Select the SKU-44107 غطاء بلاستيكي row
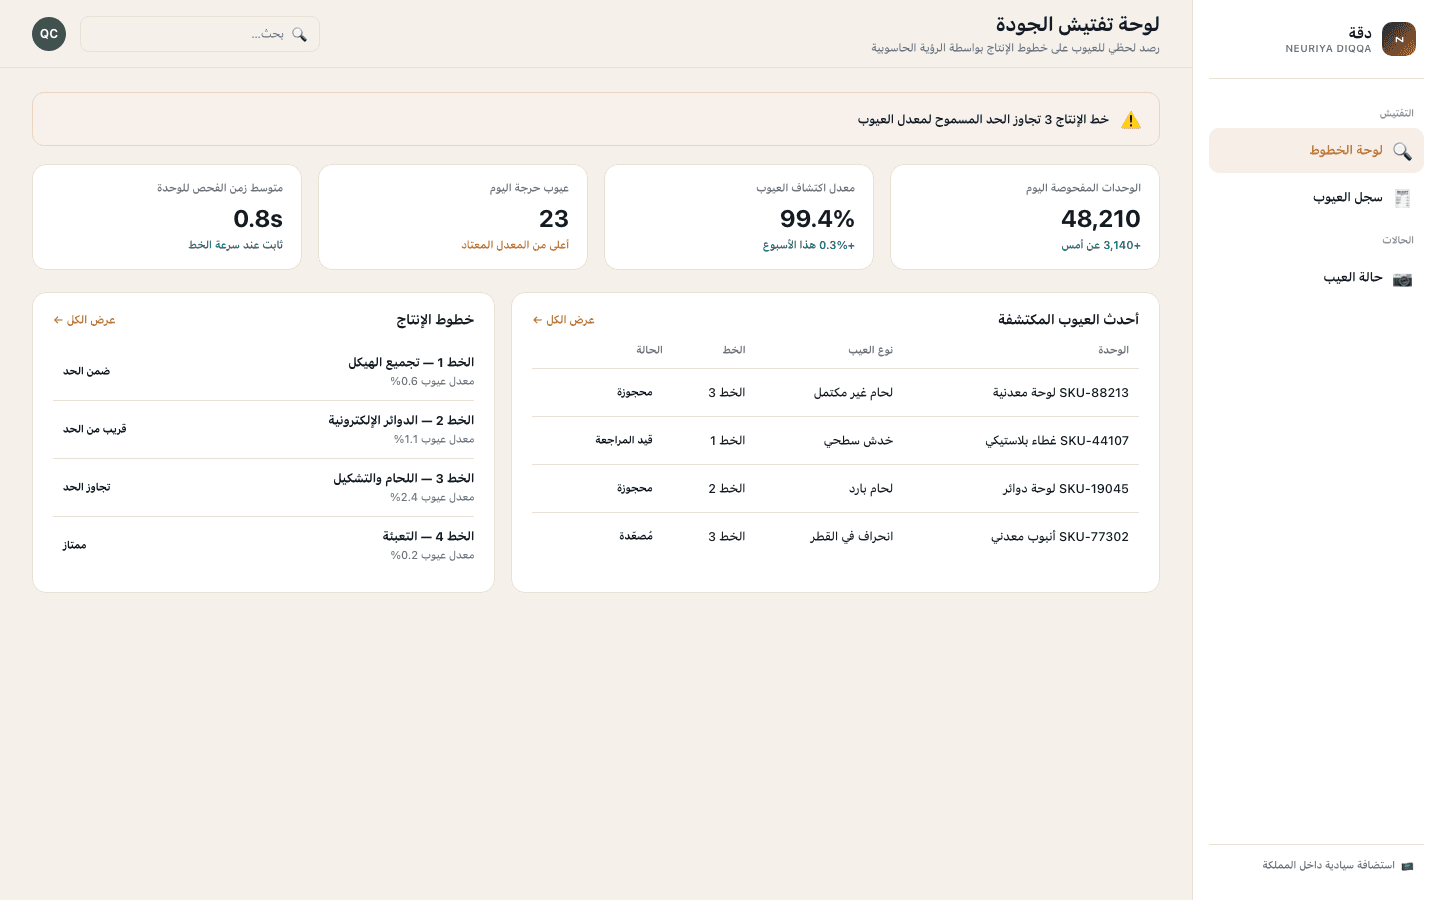The image size is (1440, 900). pos(835,441)
